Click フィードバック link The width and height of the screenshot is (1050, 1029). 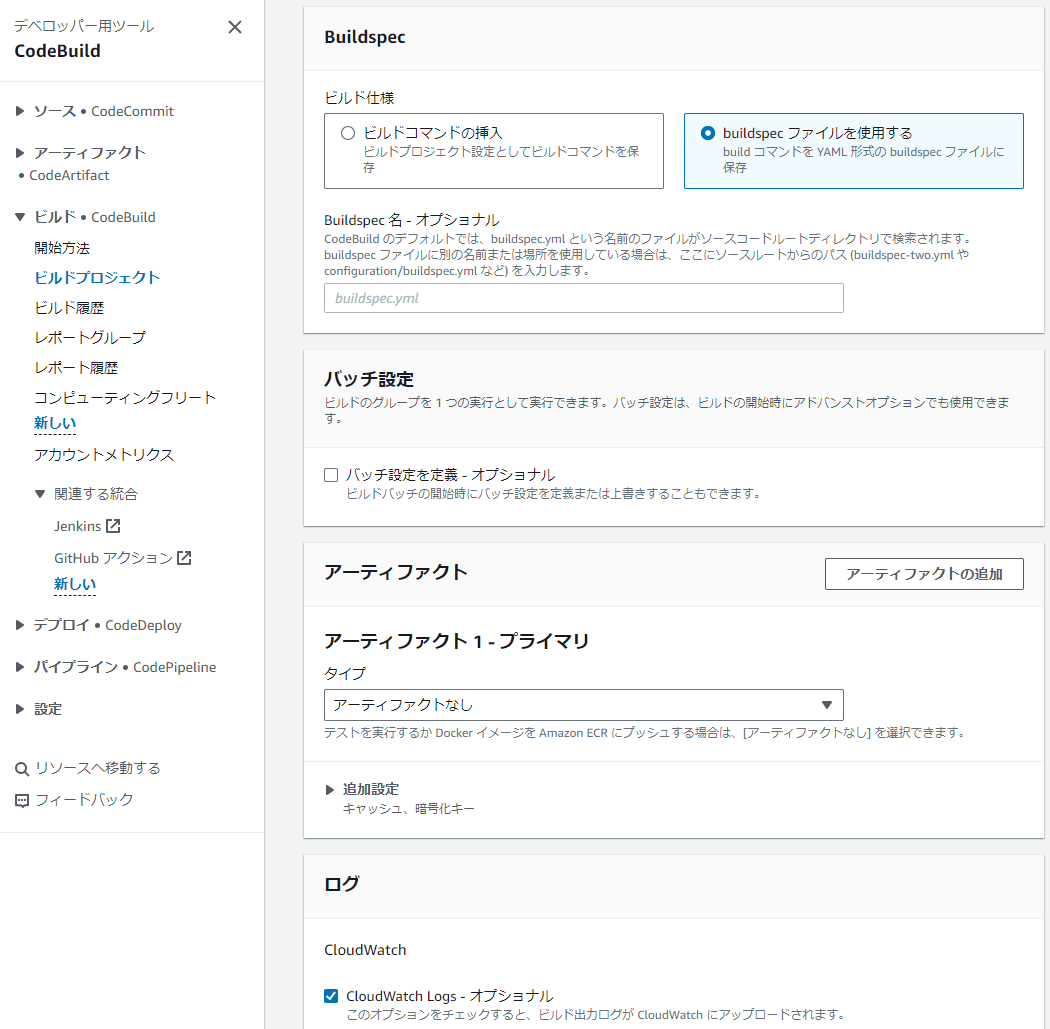point(84,800)
